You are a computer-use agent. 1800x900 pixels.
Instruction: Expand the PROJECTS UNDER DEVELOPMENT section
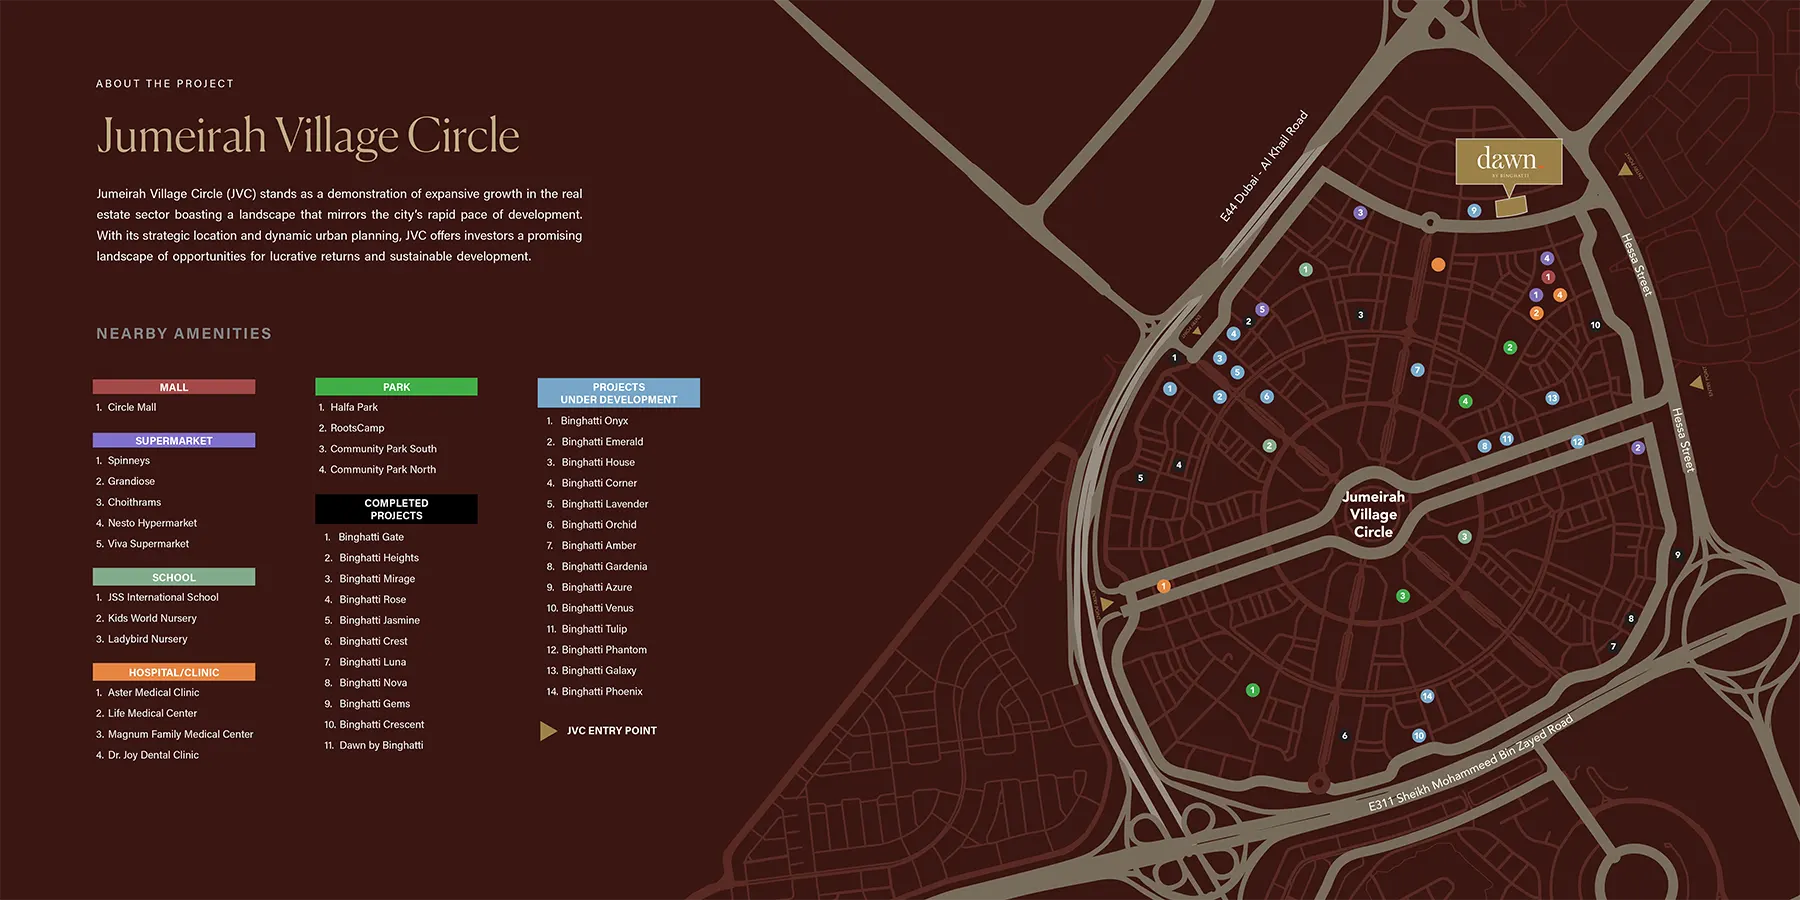coord(618,393)
